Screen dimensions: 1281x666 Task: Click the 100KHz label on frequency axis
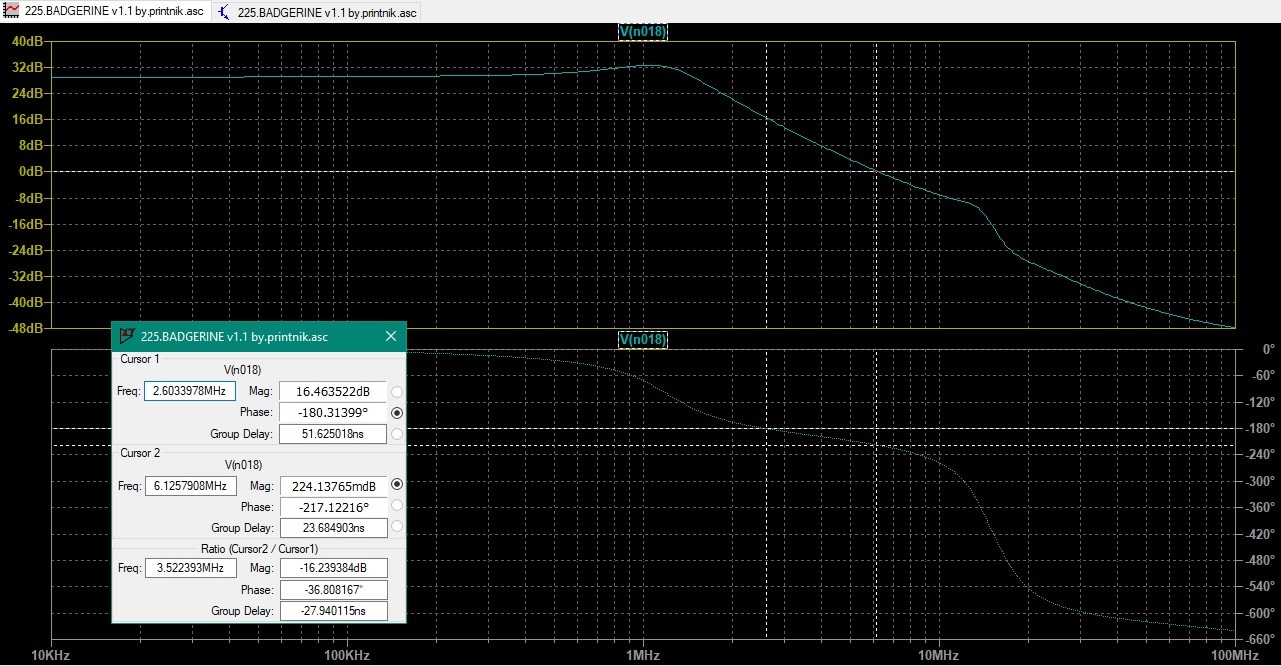[347, 656]
